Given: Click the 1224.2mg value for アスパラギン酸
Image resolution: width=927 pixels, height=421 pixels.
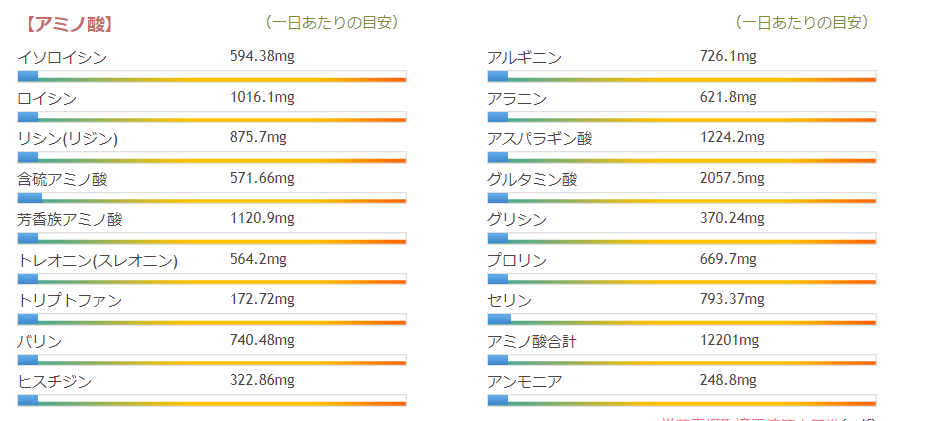Looking at the screenshot, I should pos(732,137).
